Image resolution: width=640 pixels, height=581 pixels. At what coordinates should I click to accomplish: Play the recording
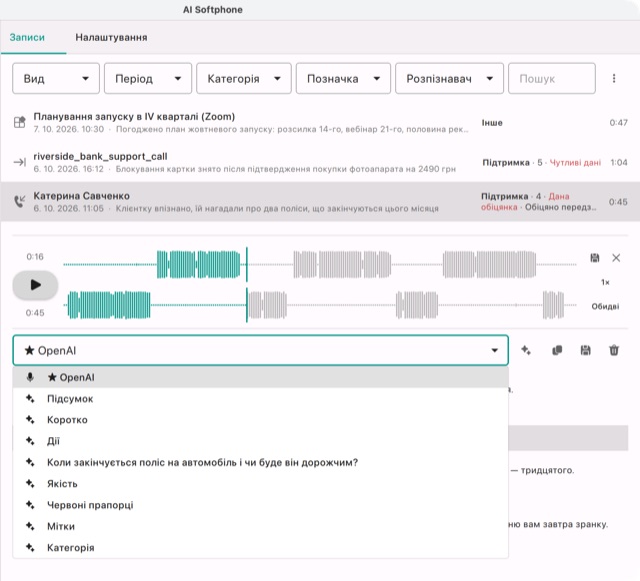36,285
